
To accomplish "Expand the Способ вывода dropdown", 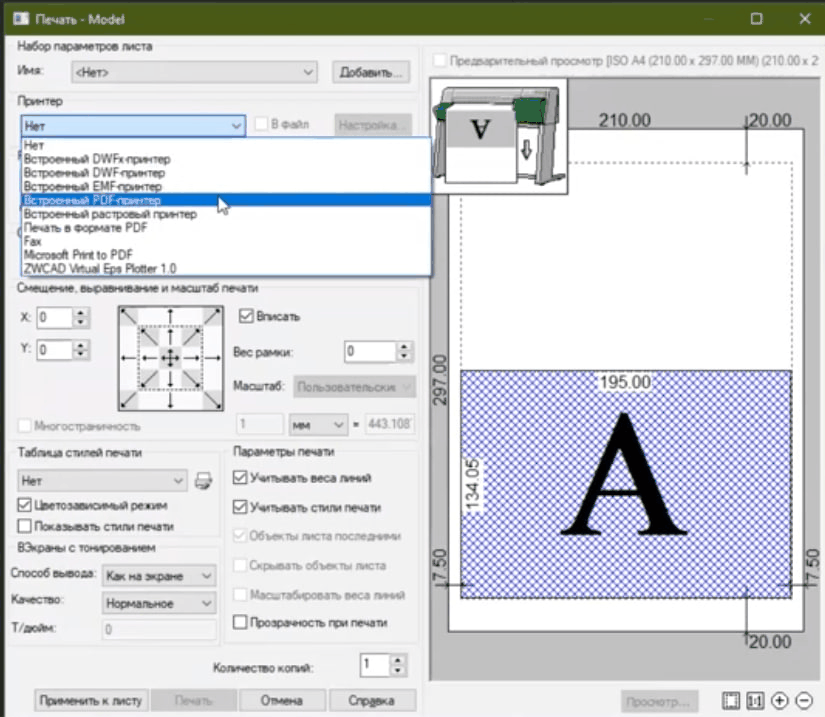I will [x=160, y=576].
